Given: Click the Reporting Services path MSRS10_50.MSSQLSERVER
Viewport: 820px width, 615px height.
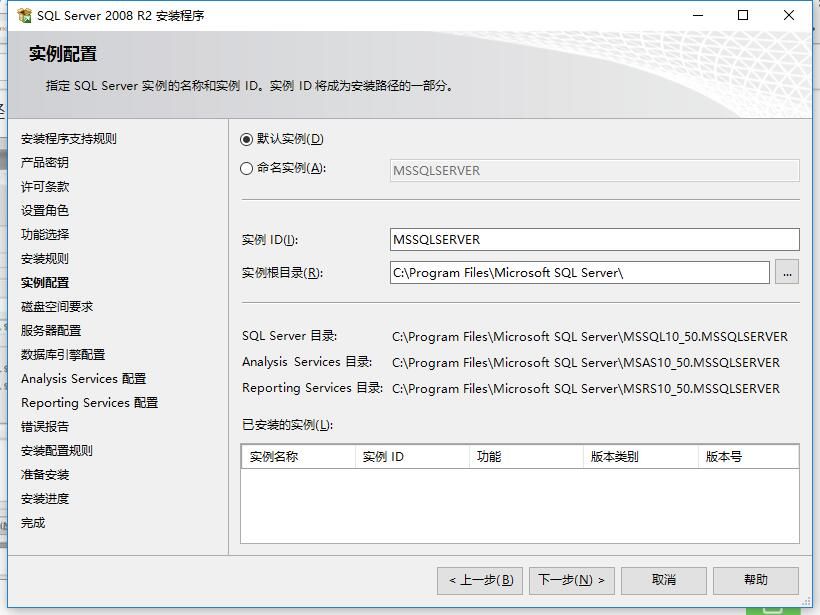Looking at the screenshot, I should (586, 389).
